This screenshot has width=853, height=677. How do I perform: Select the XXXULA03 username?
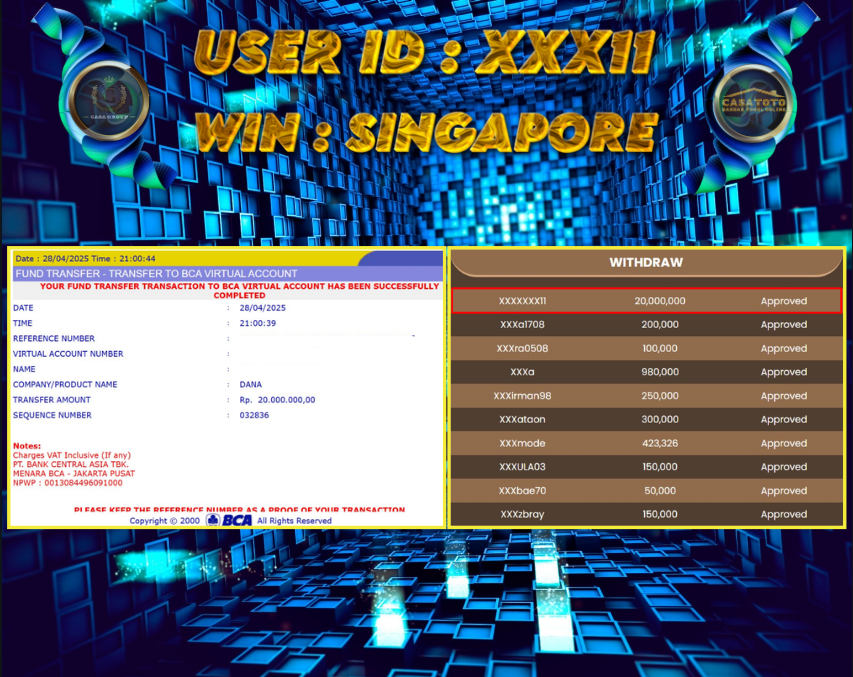point(523,467)
